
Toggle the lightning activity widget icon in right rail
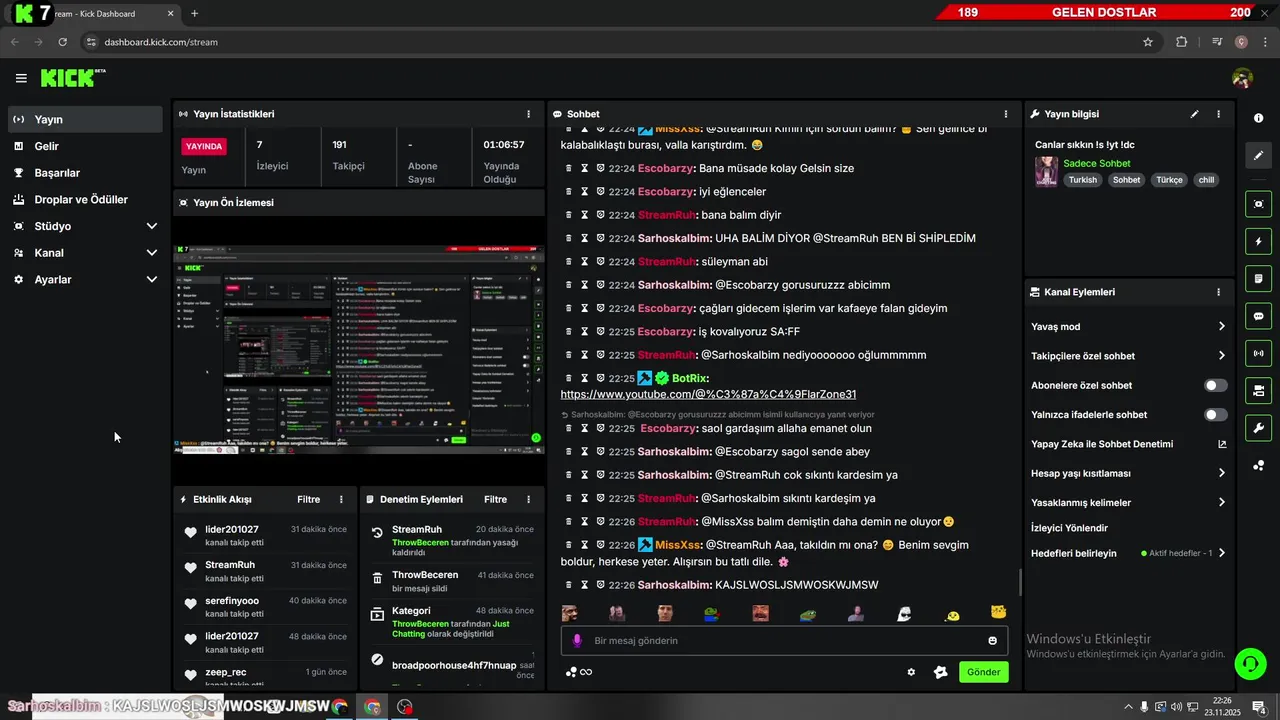click(1258, 241)
